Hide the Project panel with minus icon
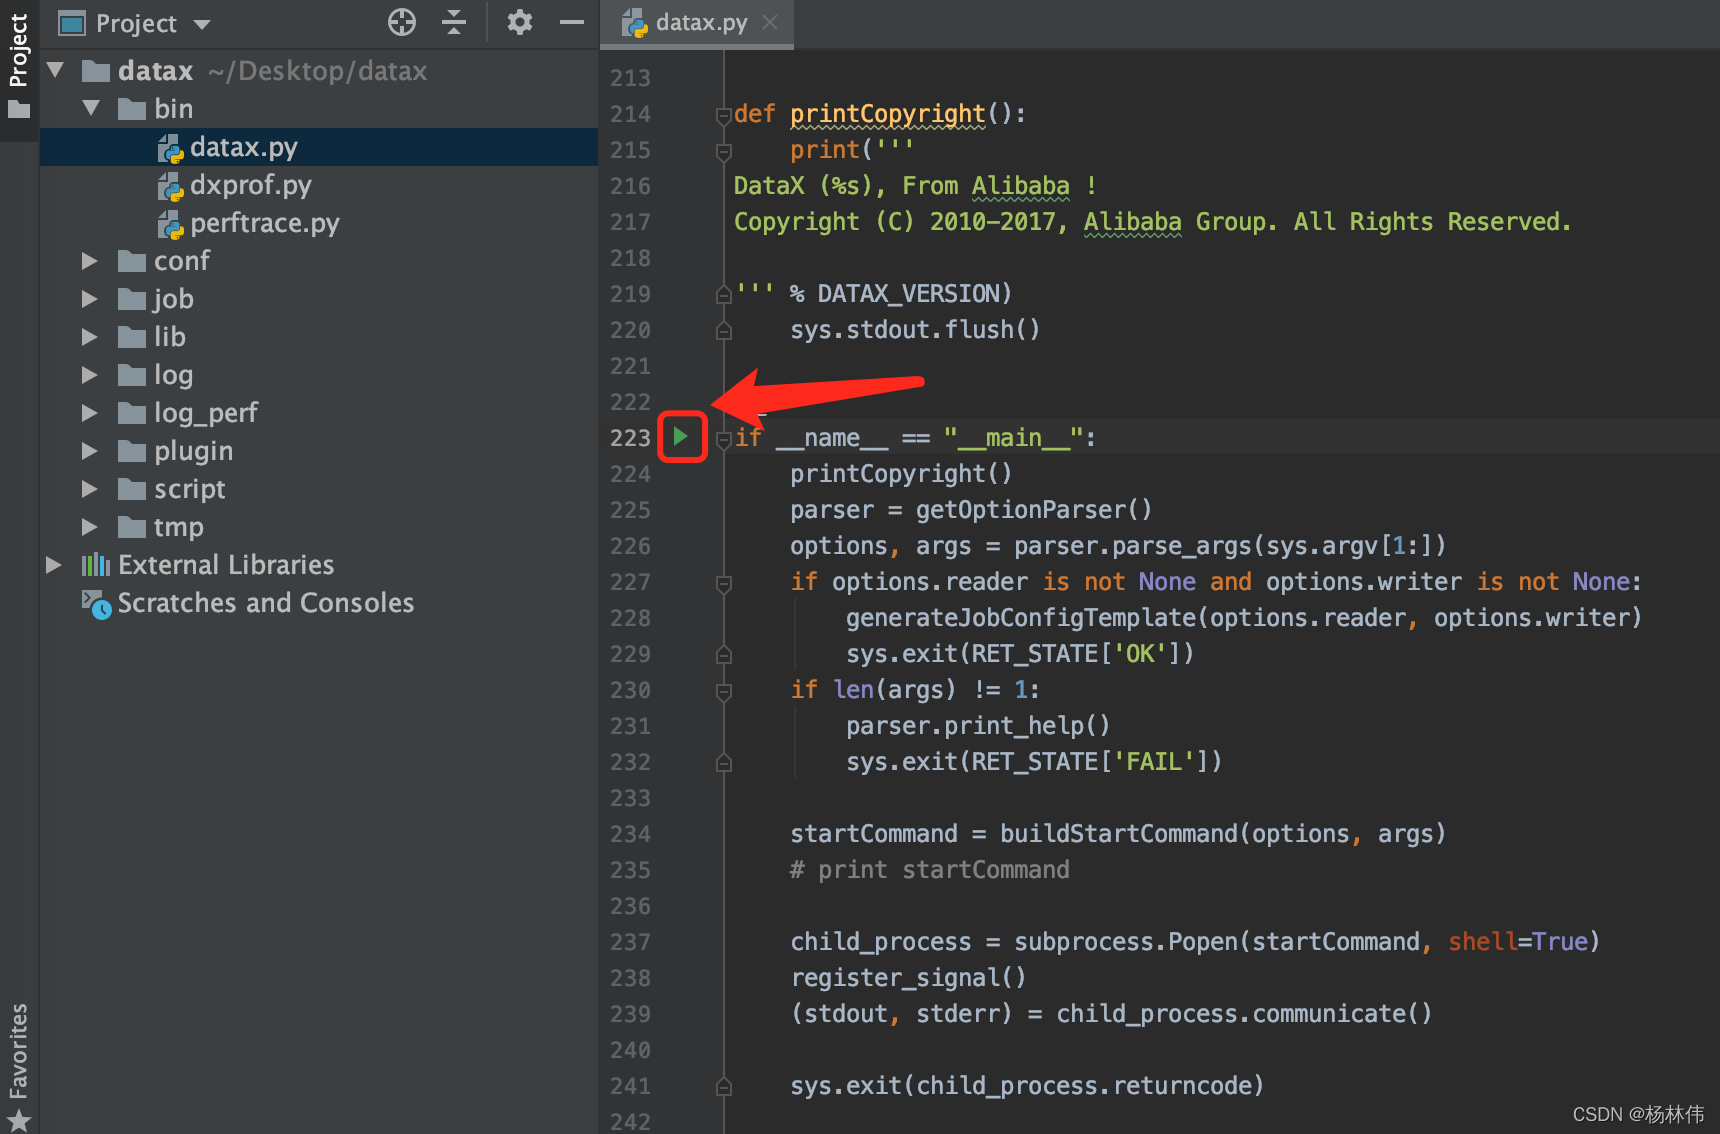 [x=572, y=22]
